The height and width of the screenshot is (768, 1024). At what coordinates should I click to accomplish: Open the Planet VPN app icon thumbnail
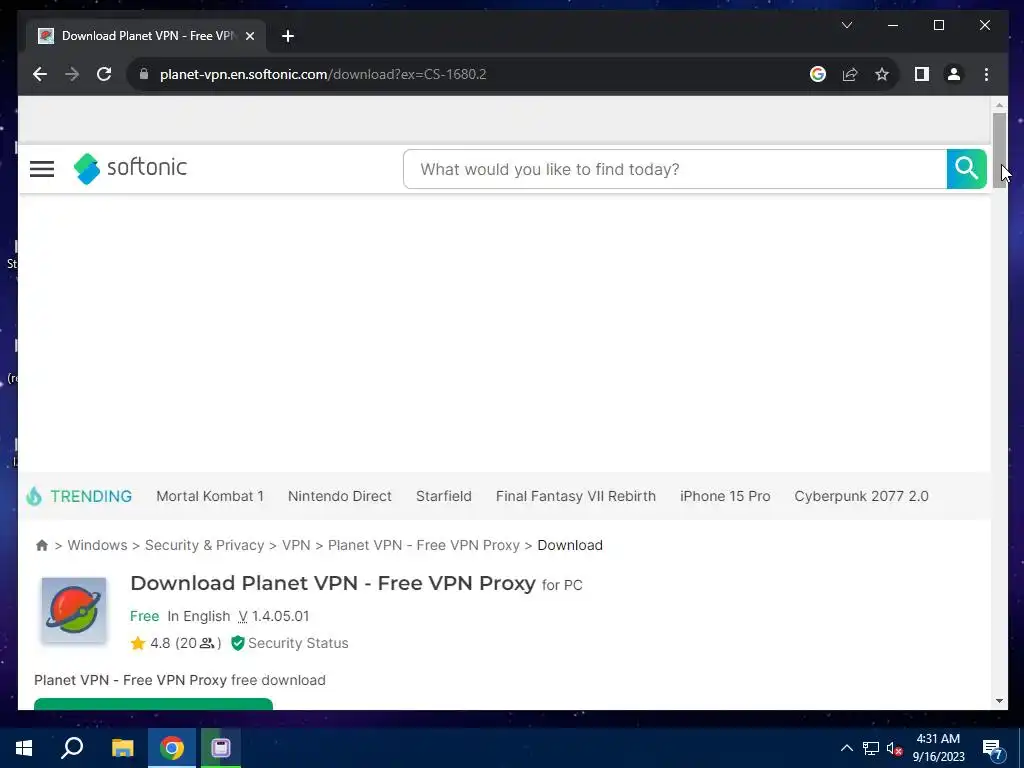[74, 610]
